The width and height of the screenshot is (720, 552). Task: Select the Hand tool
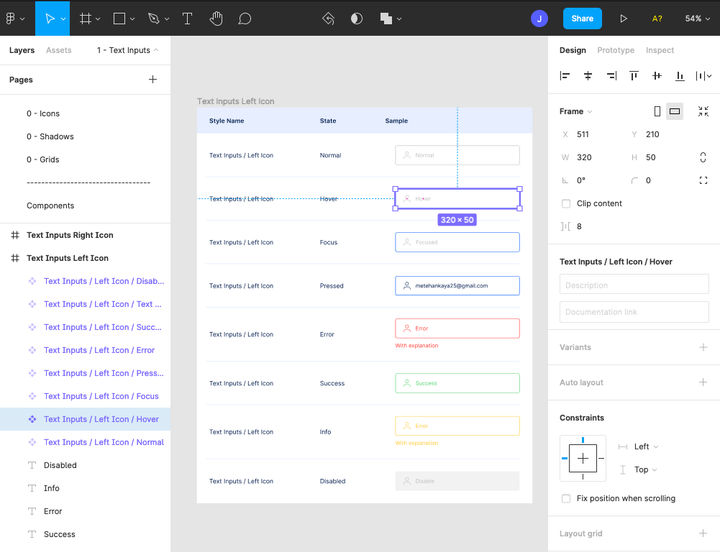(216, 18)
